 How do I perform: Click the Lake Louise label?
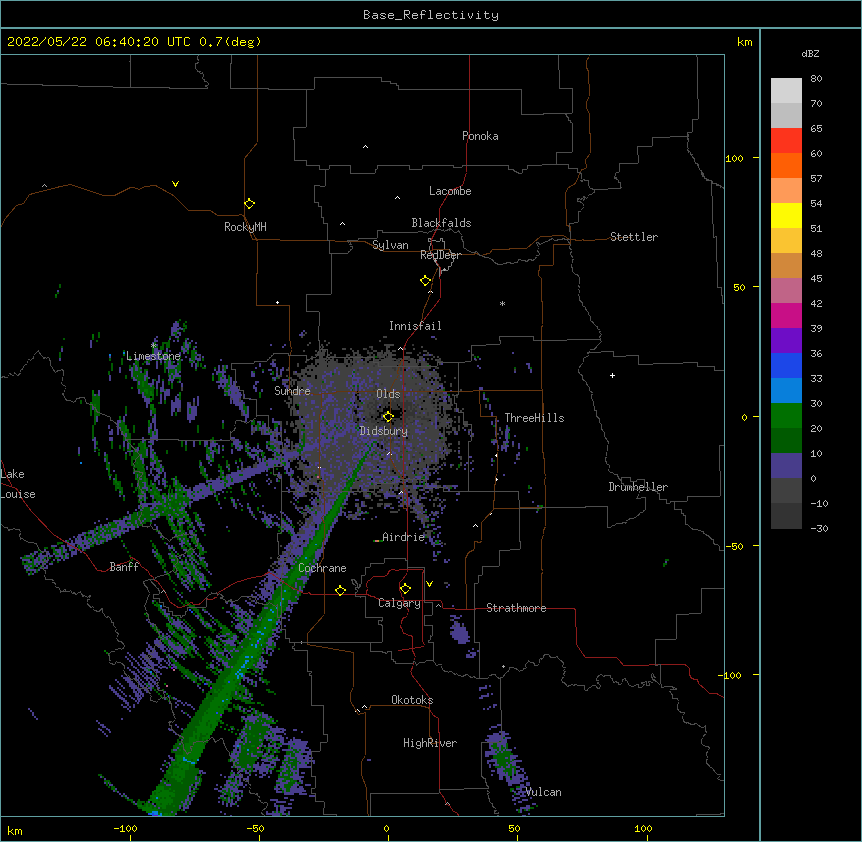(18, 484)
